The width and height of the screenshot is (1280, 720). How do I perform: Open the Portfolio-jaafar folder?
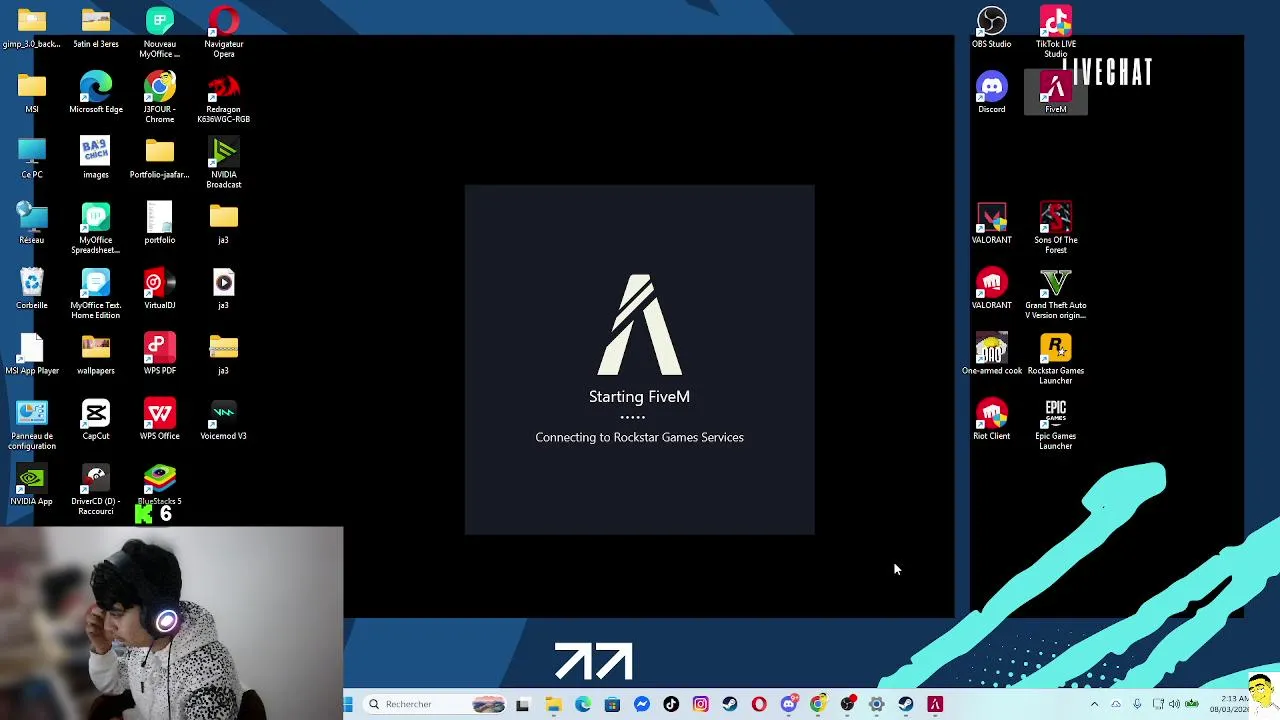pos(159,158)
